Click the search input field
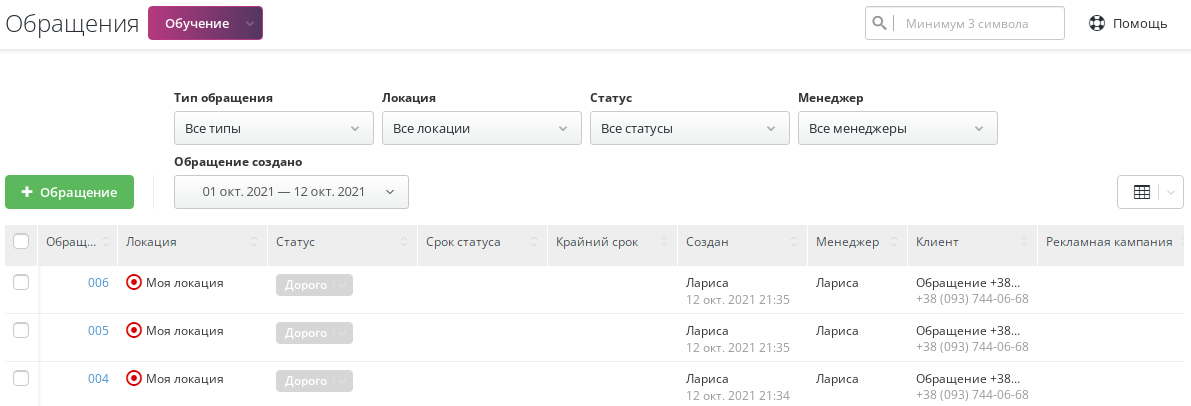This screenshot has height=406, width=1191. (x=978, y=24)
